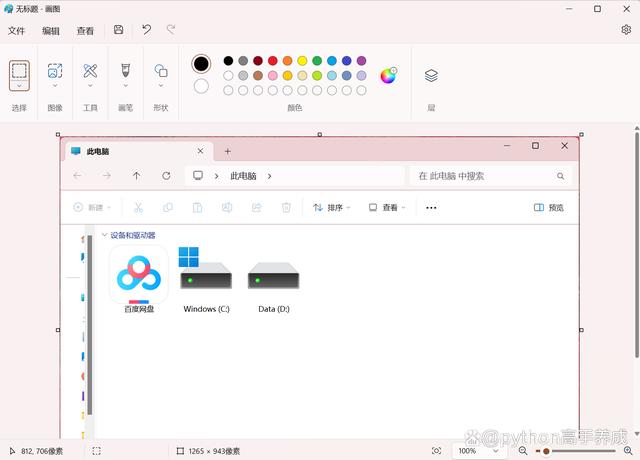Expand the Shapes dropdown chevron
Screen dimensions: 640x460
click(161, 86)
